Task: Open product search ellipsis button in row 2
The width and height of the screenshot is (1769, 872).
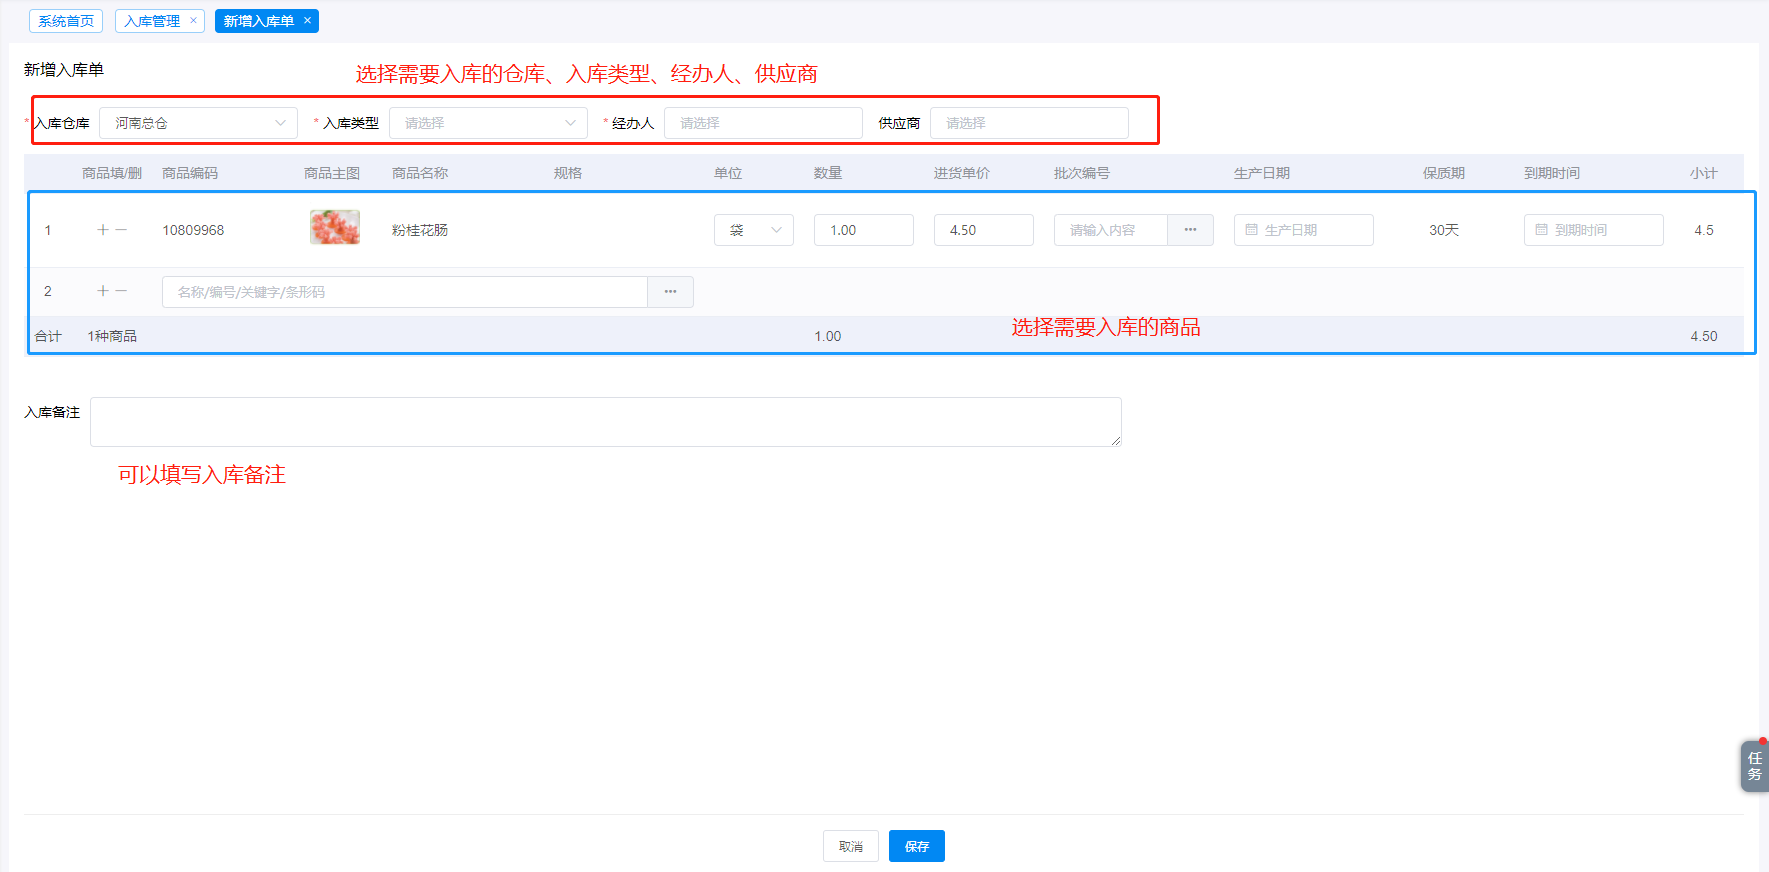Action: (670, 292)
